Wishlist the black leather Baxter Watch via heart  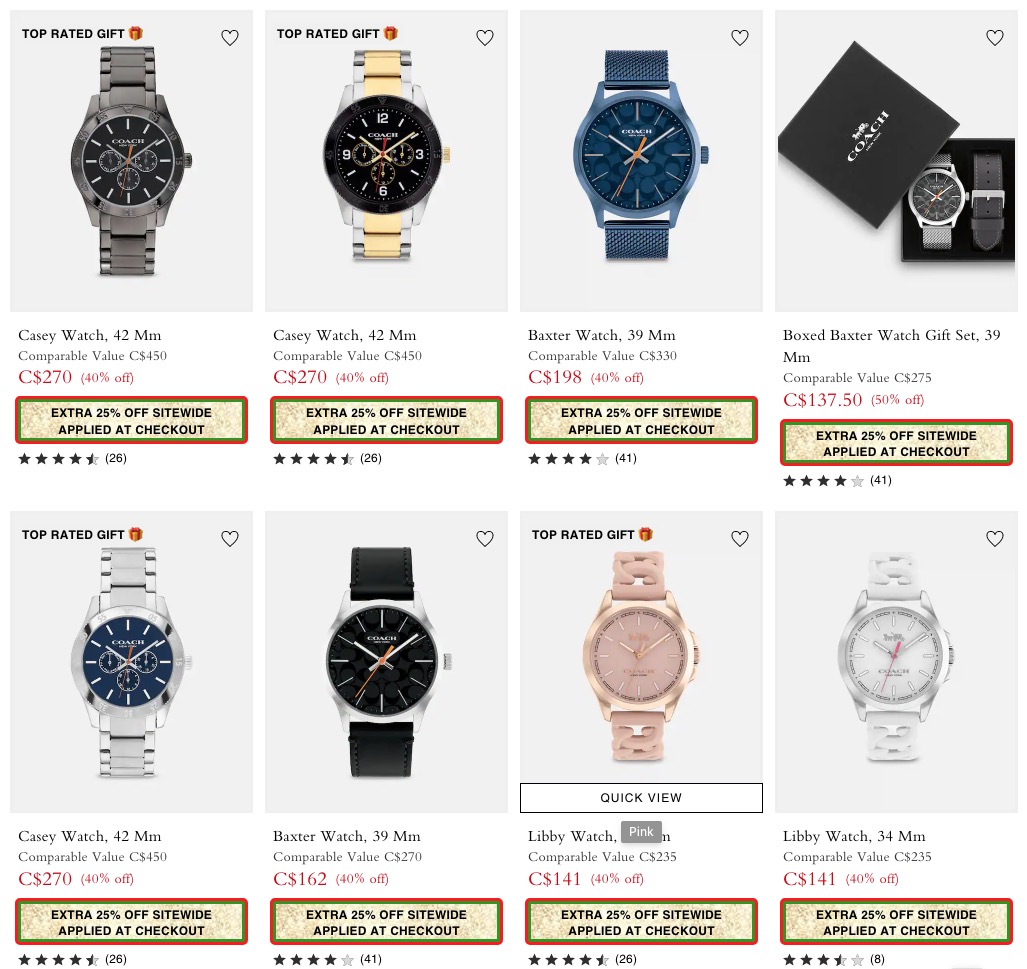point(485,539)
